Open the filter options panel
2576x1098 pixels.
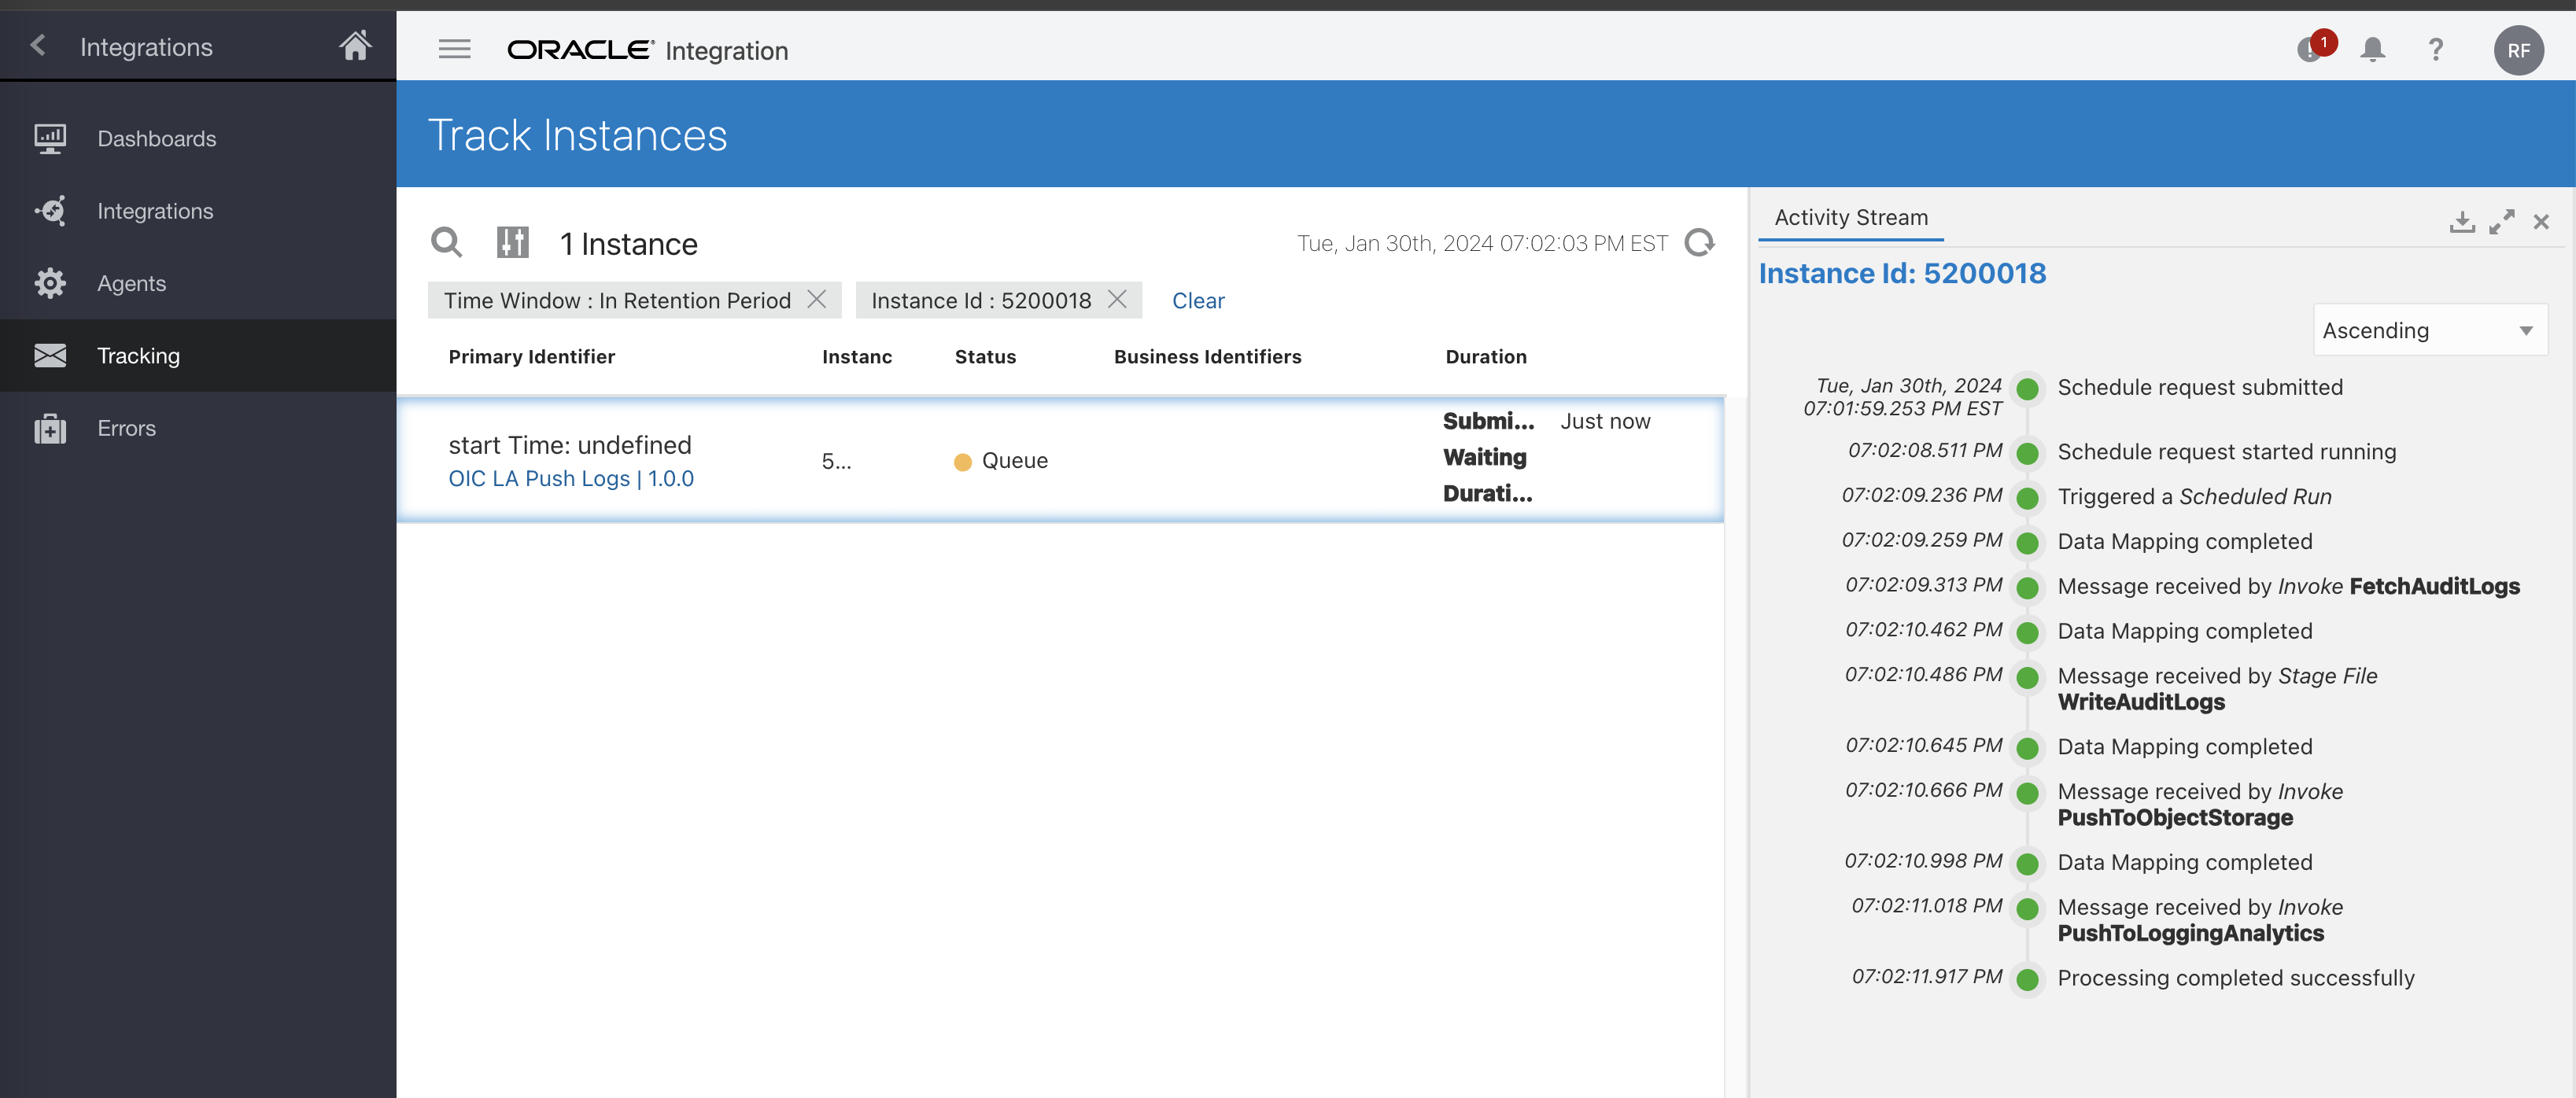click(x=513, y=242)
